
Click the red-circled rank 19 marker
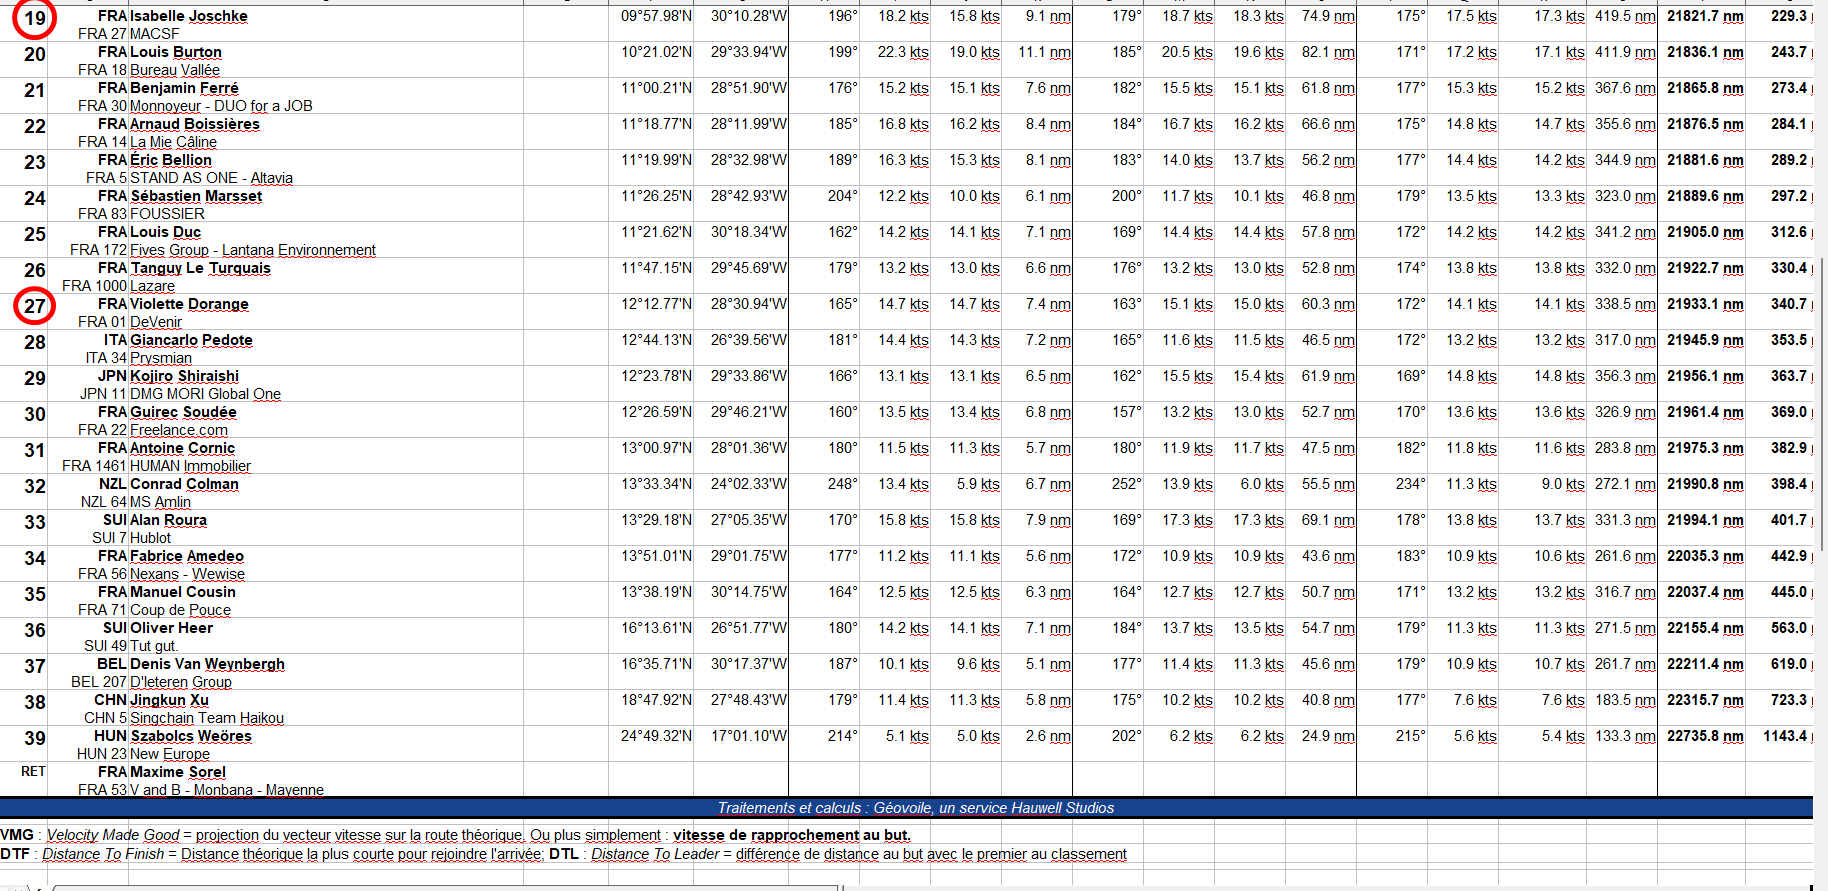[35, 18]
